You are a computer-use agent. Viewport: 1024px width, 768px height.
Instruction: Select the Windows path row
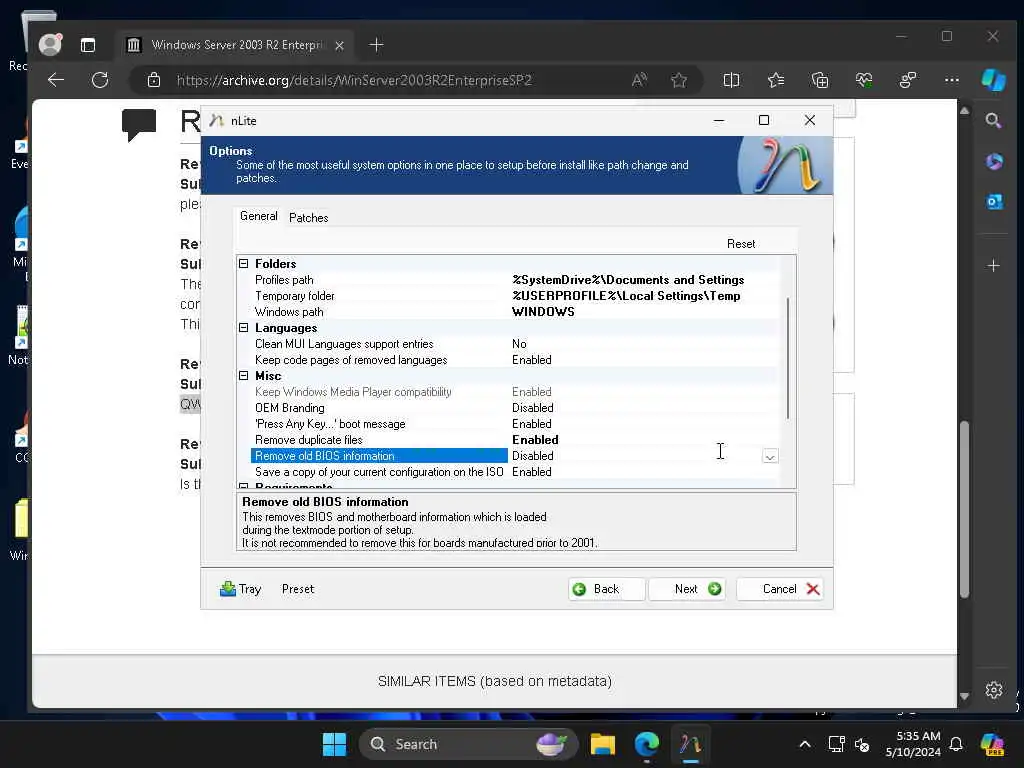(x=507, y=312)
